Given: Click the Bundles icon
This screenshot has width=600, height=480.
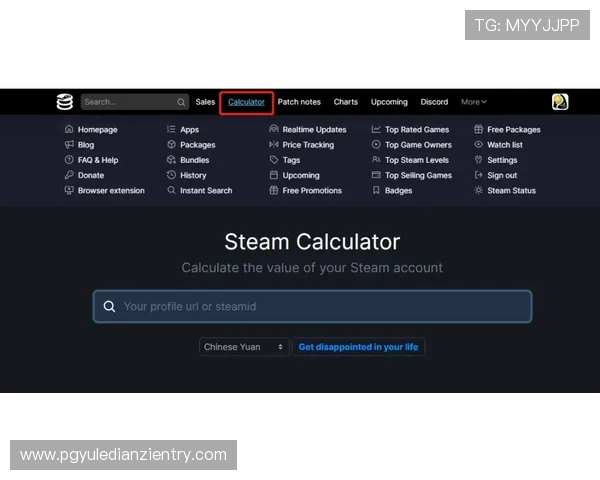Looking at the screenshot, I should tap(171, 160).
